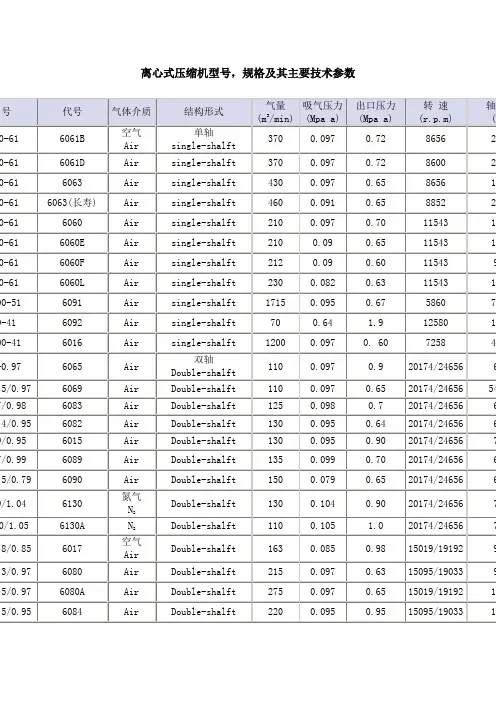This screenshot has height=702, width=496.
Task: Click code cell 6016
Action: 73,343
